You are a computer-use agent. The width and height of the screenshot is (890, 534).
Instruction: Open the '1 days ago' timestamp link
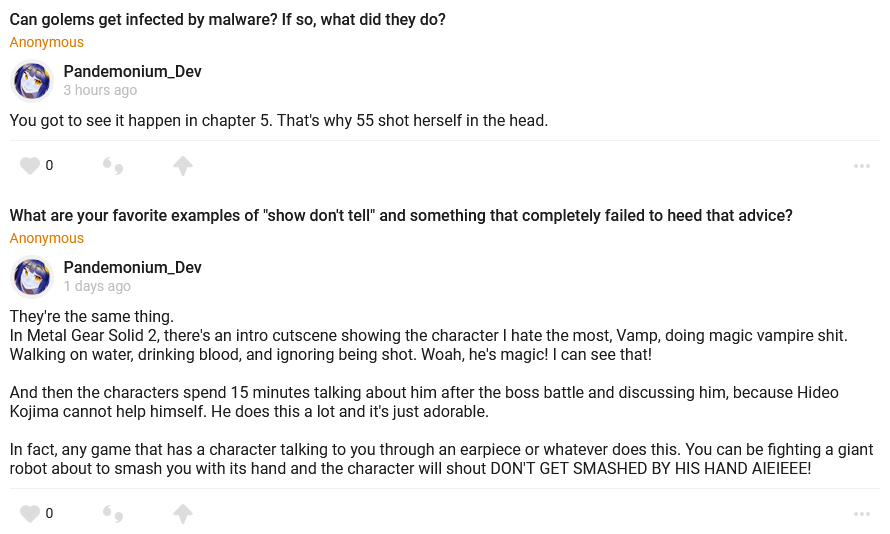[x=97, y=286]
